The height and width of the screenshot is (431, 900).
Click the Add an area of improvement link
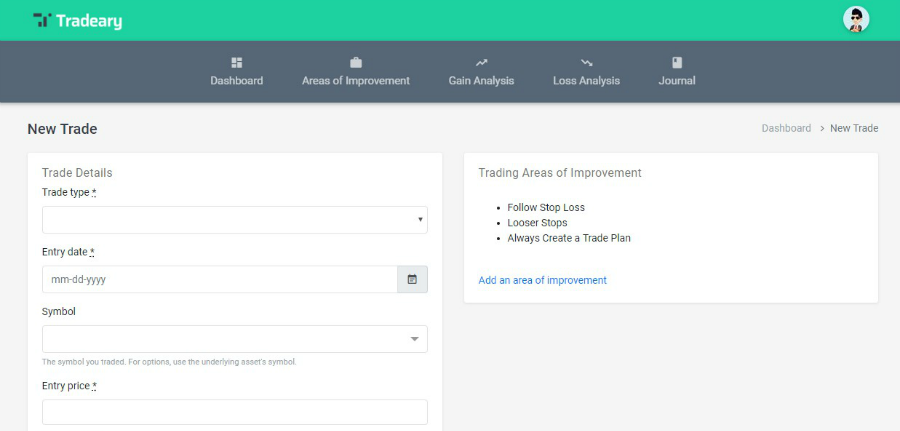click(542, 280)
